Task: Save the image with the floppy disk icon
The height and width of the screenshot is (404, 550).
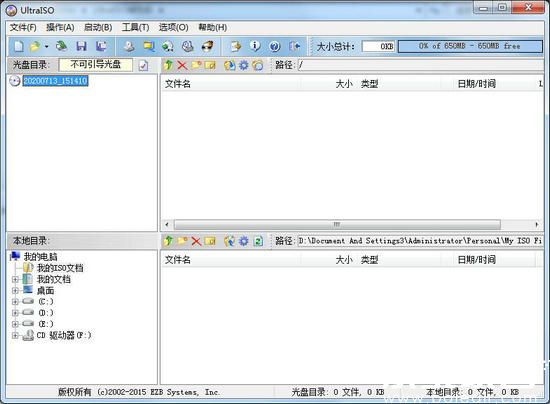Action: [81, 46]
